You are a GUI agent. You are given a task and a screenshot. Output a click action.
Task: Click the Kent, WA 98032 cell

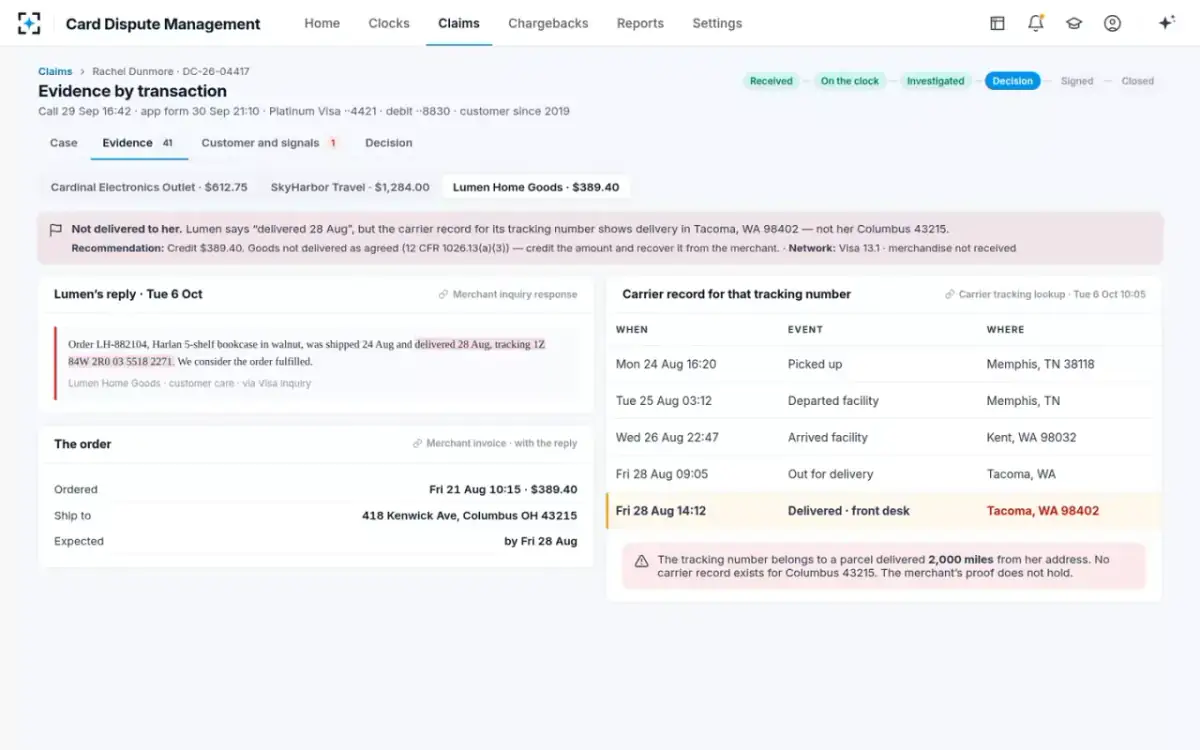(1032, 438)
